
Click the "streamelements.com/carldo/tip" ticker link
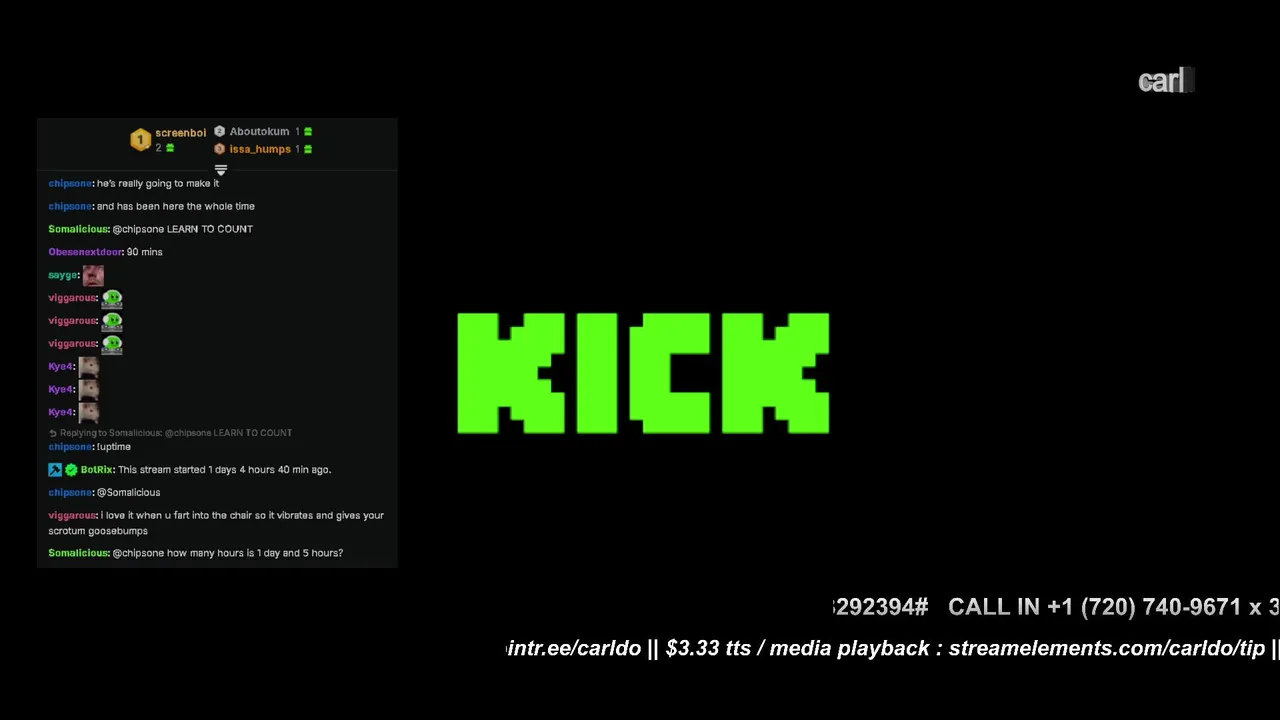coord(1107,649)
